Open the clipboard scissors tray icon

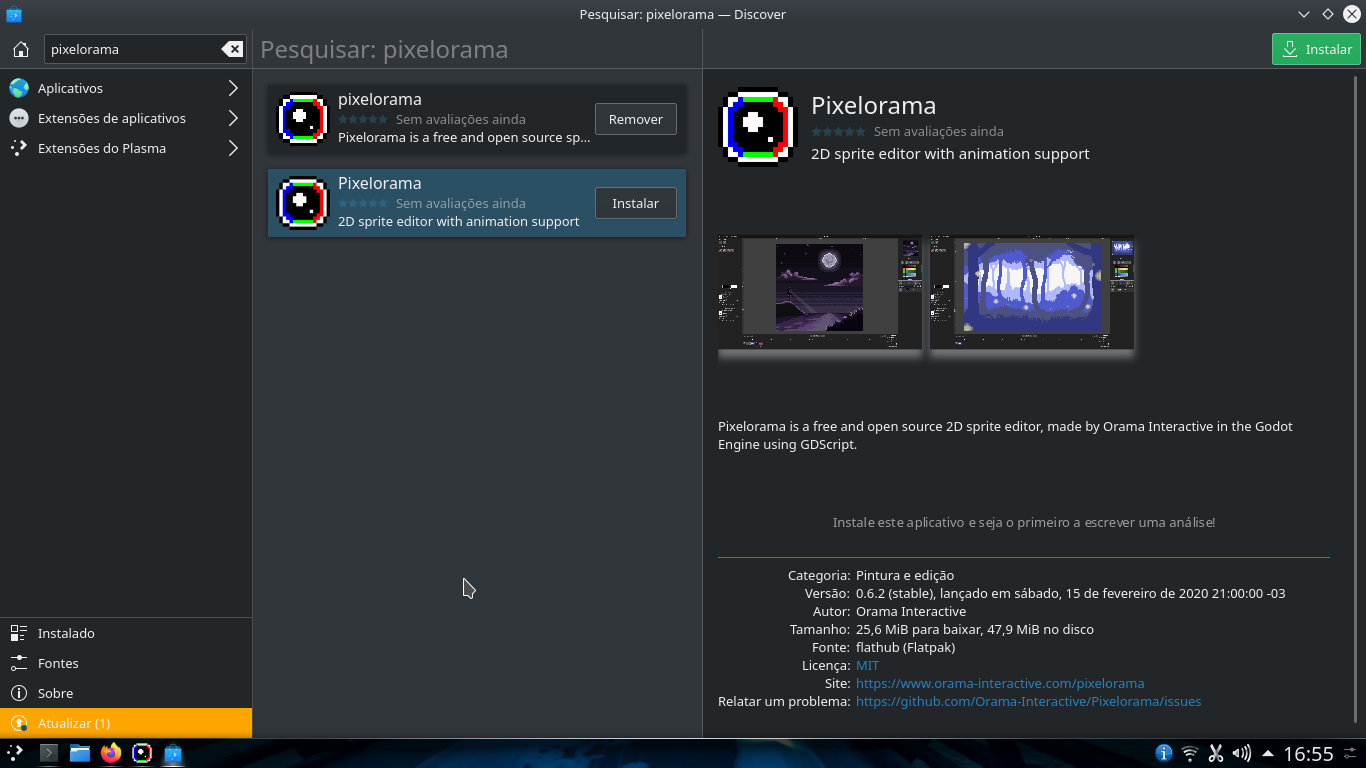(1216, 753)
